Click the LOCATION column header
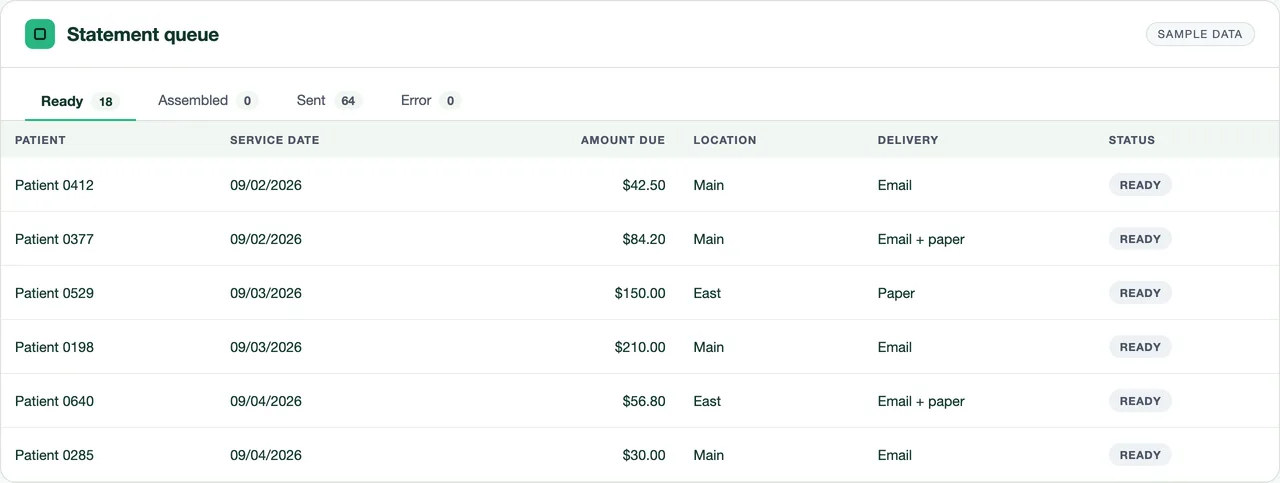Screen dimensions: 1280x483 point(725,140)
